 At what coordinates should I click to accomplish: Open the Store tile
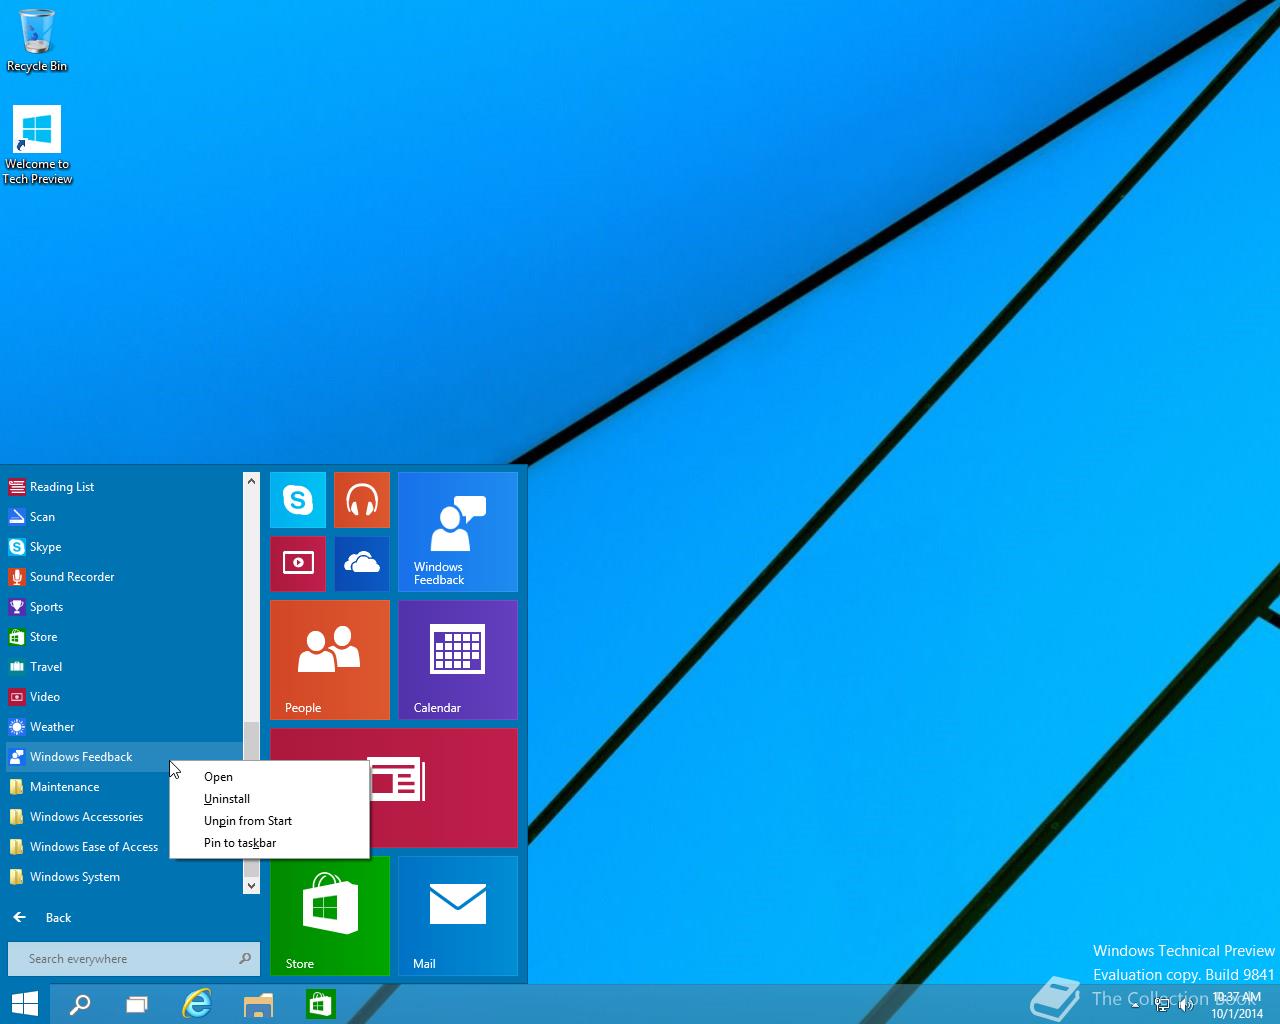point(330,916)
